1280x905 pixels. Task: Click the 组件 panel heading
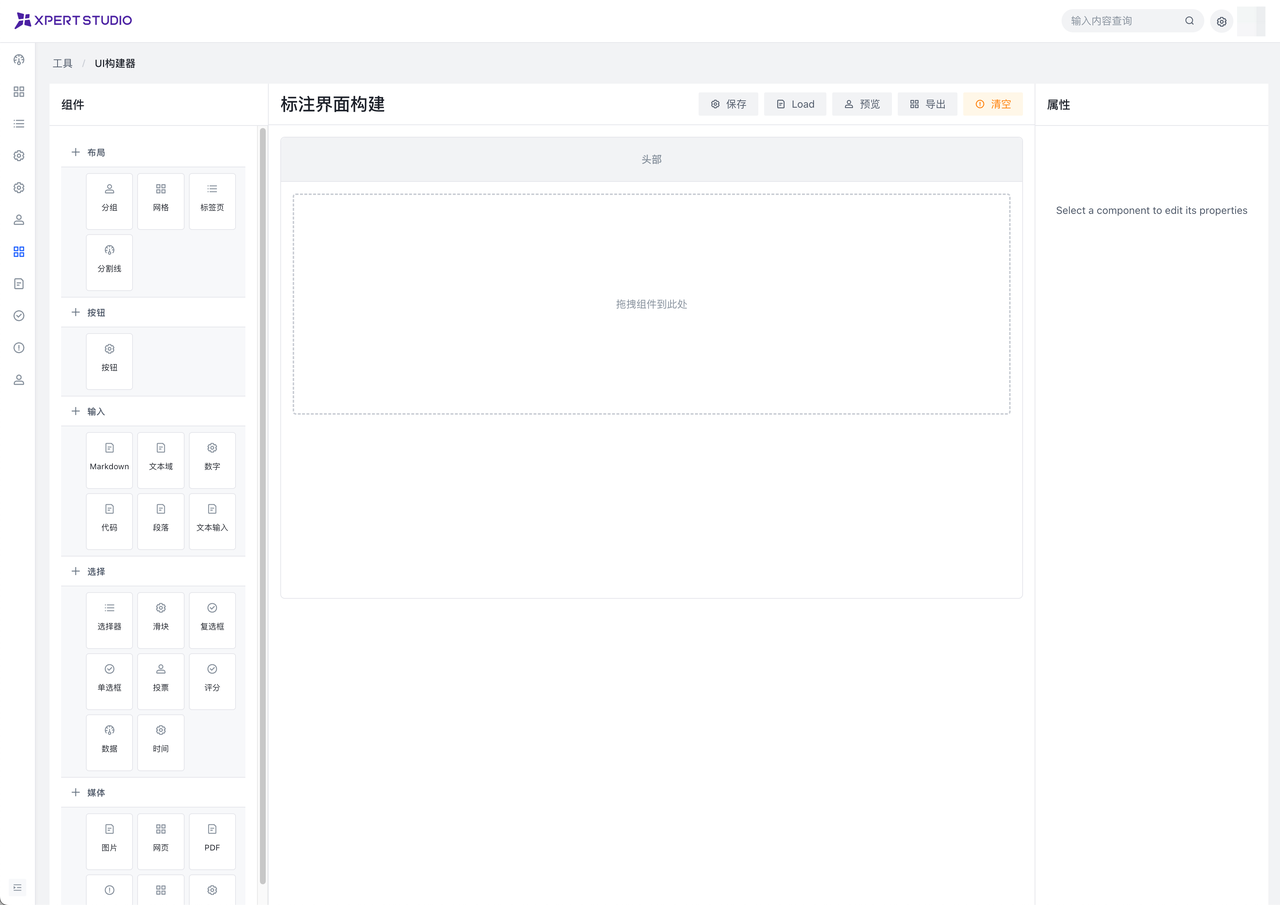tap(73, 104)
